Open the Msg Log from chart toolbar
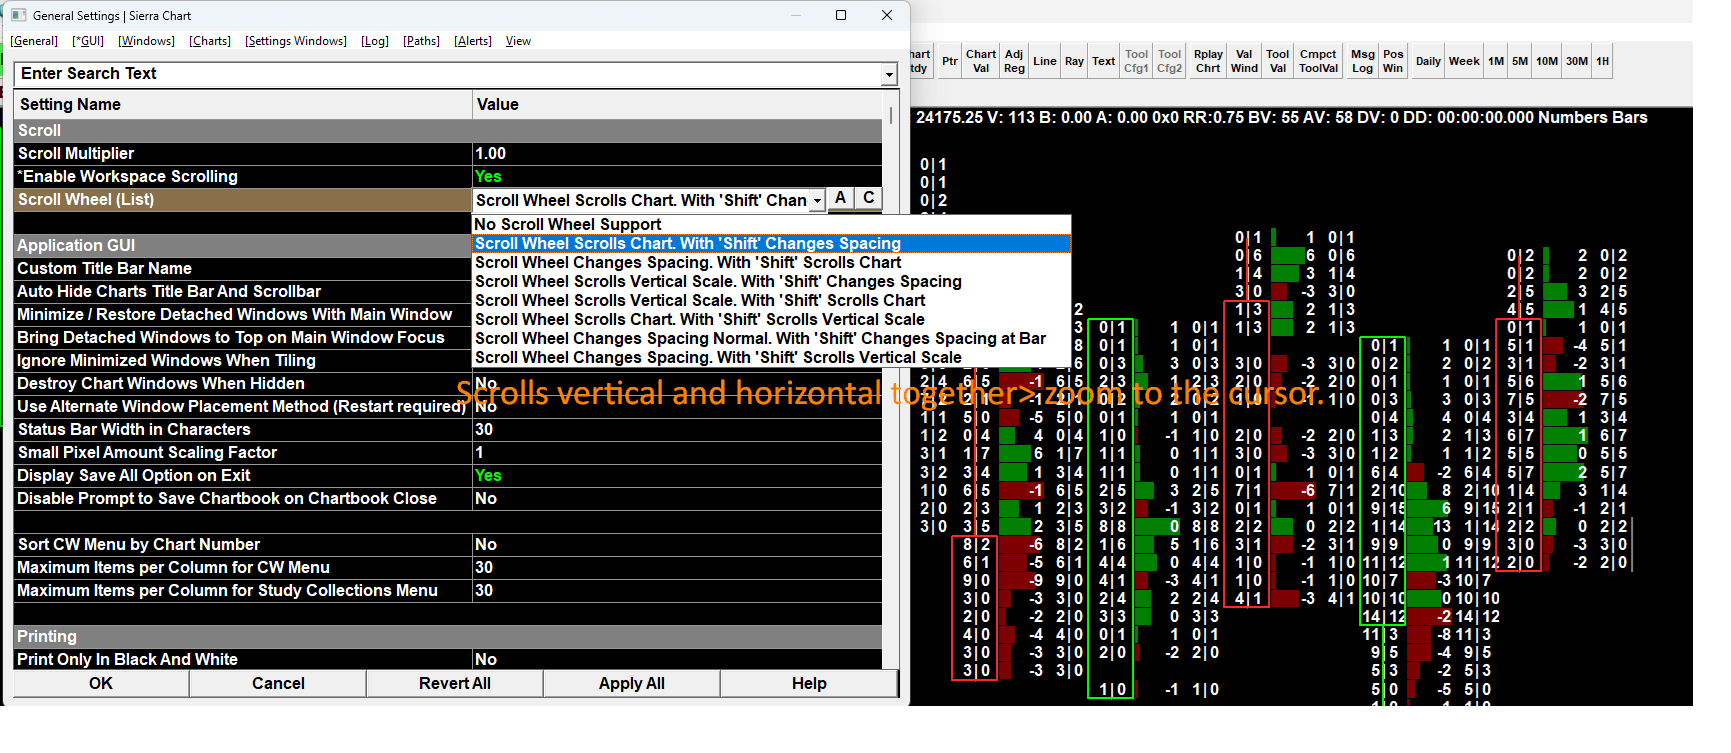The height and width of the screenshot is (753, 1731). coord(1362,61)
